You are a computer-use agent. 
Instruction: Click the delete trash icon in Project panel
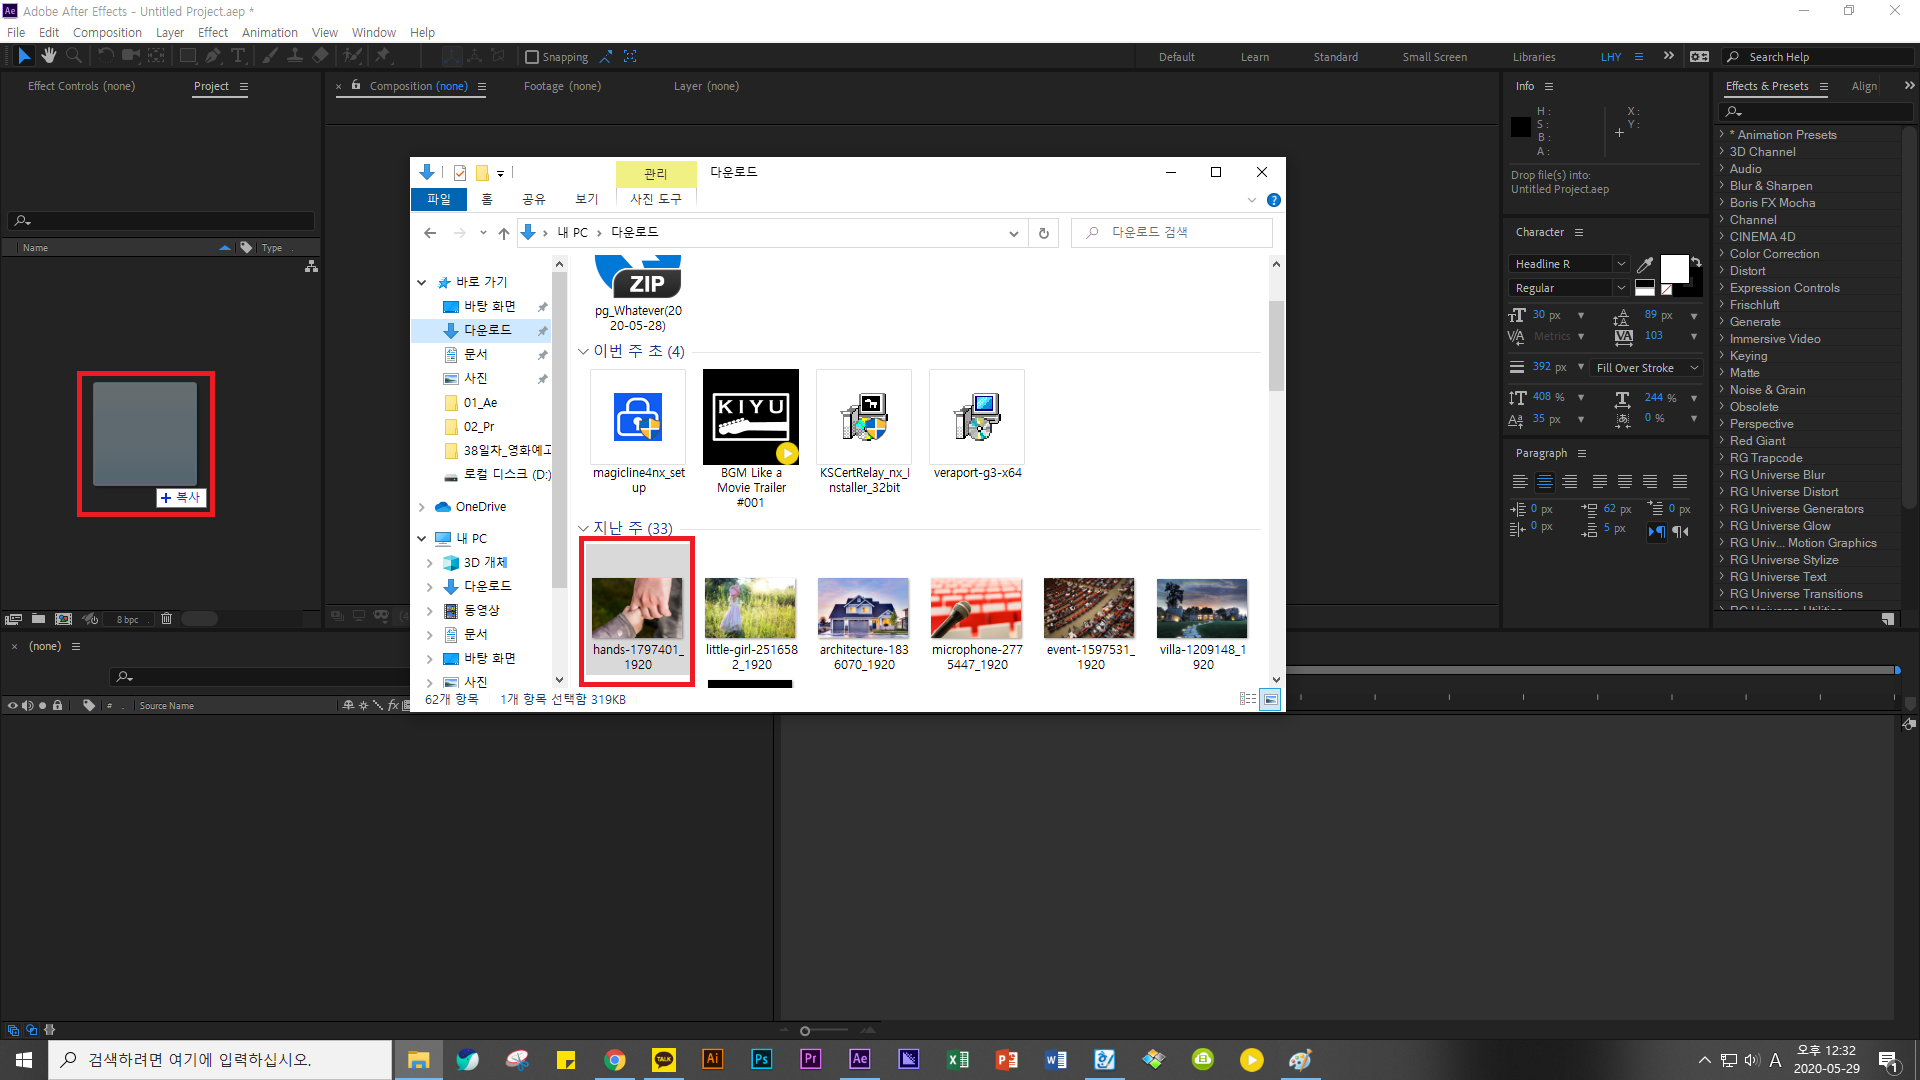[166, 619]
